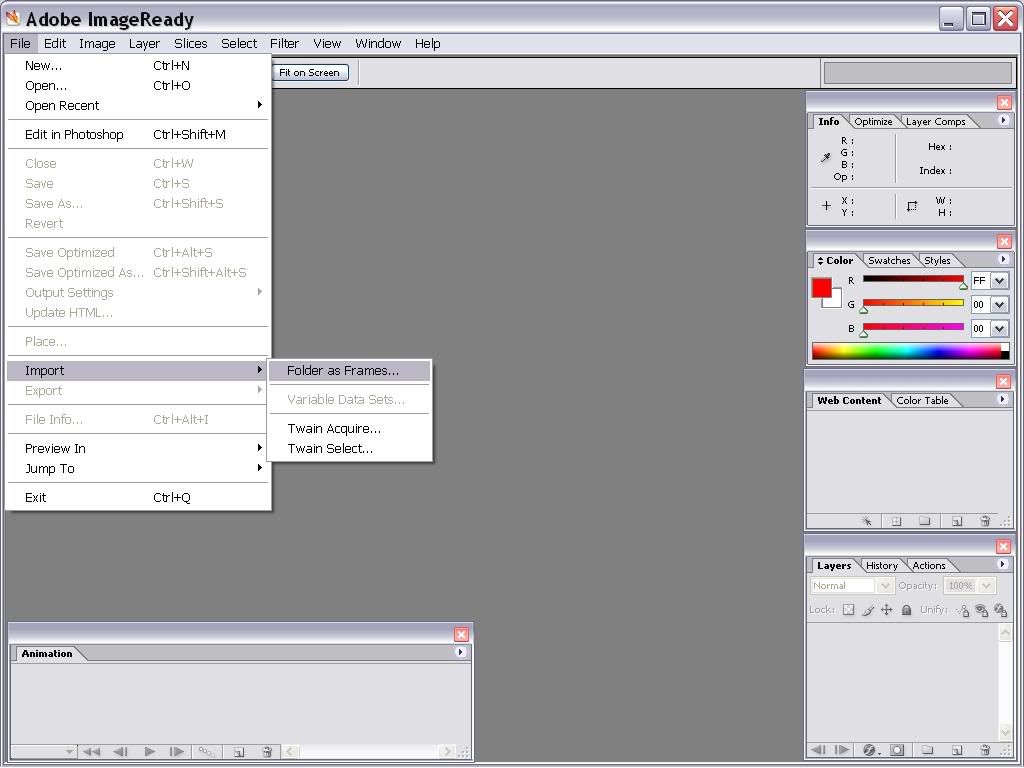Choose Folder as Frames from Import submenu
This screenshot has height=768, width=1024.
coord(342,371)
